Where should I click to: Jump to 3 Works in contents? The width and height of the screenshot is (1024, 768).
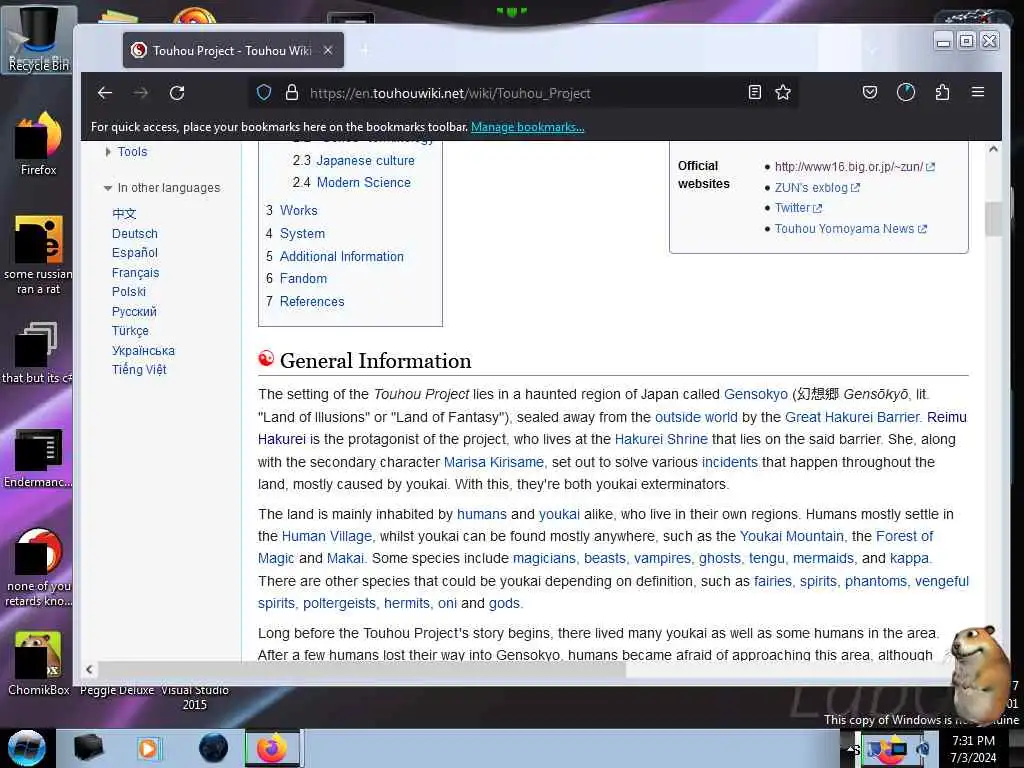(x=291, y=210)
